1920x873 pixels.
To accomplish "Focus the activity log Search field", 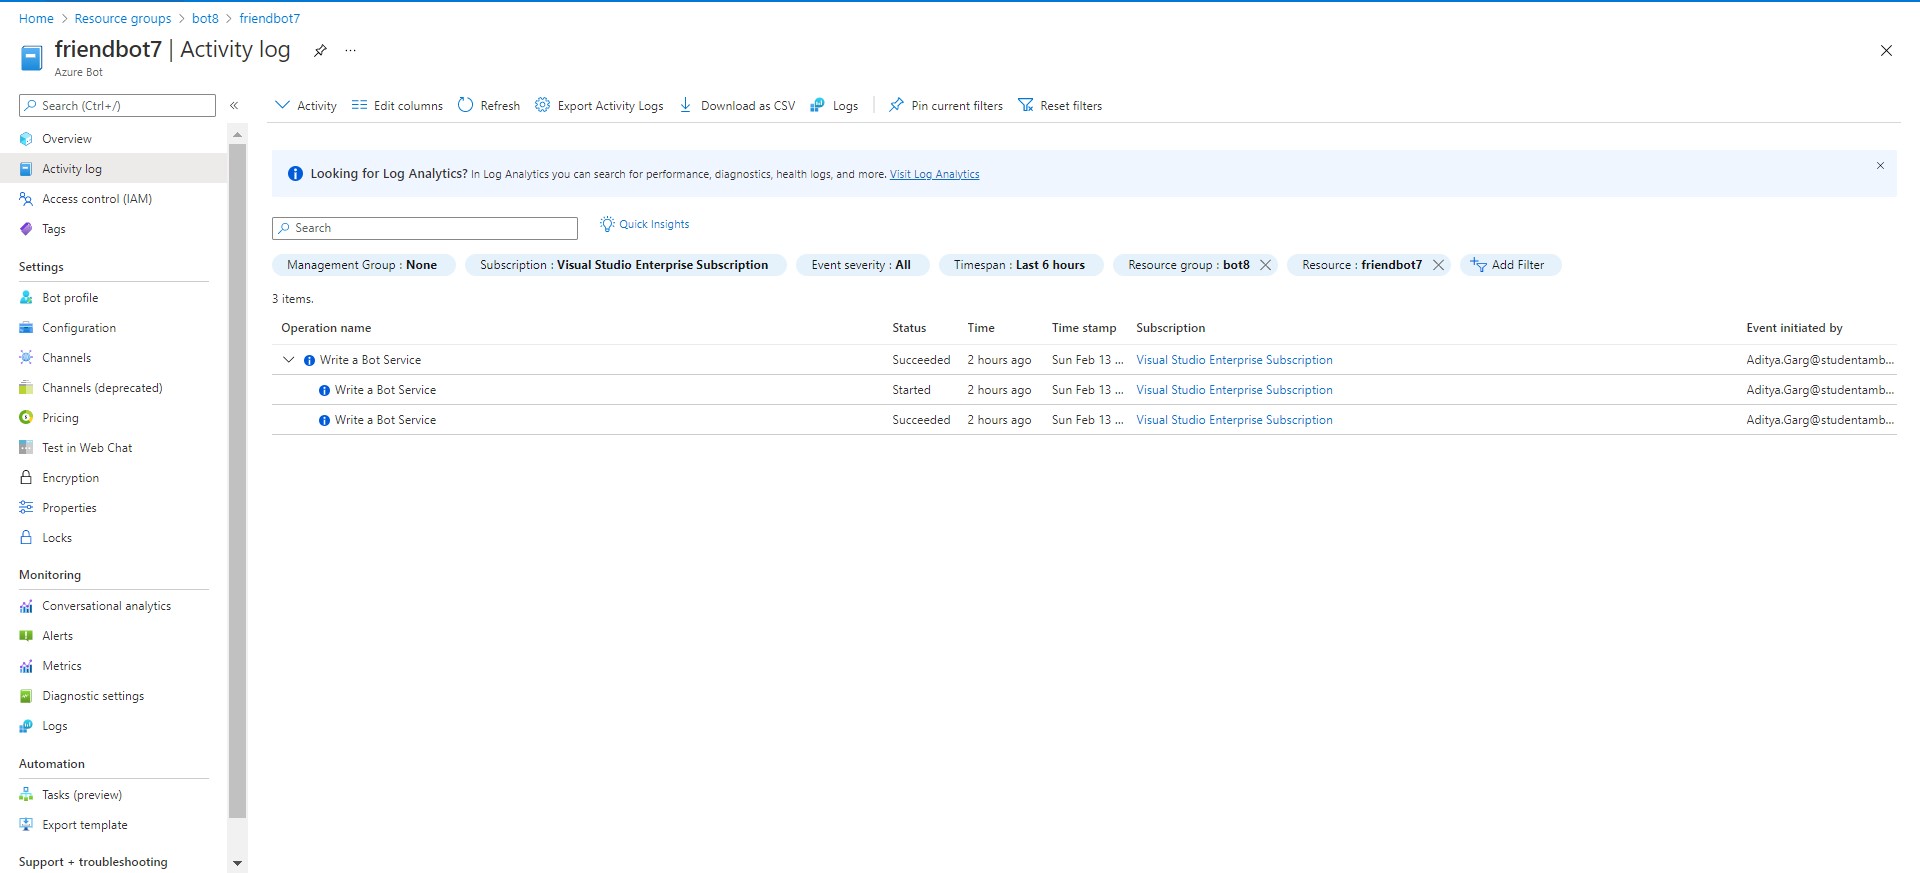I will (x=425, y=228).
